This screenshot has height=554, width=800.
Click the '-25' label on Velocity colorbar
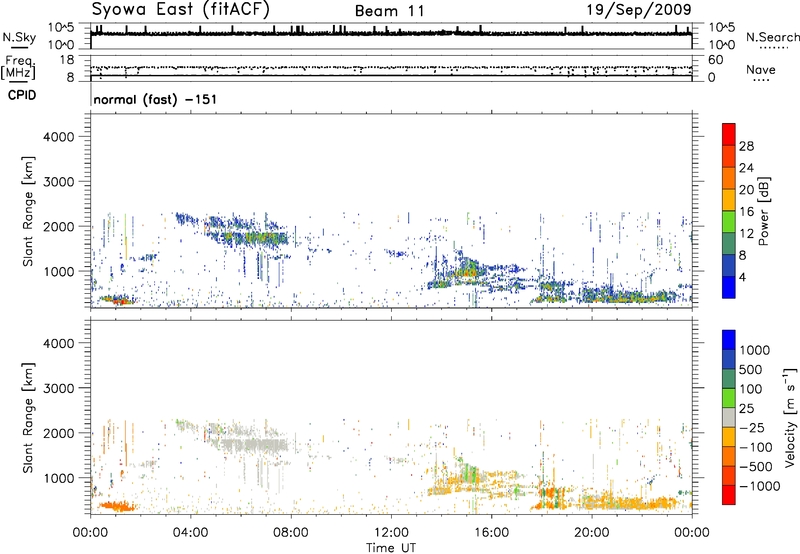[752, 427]
